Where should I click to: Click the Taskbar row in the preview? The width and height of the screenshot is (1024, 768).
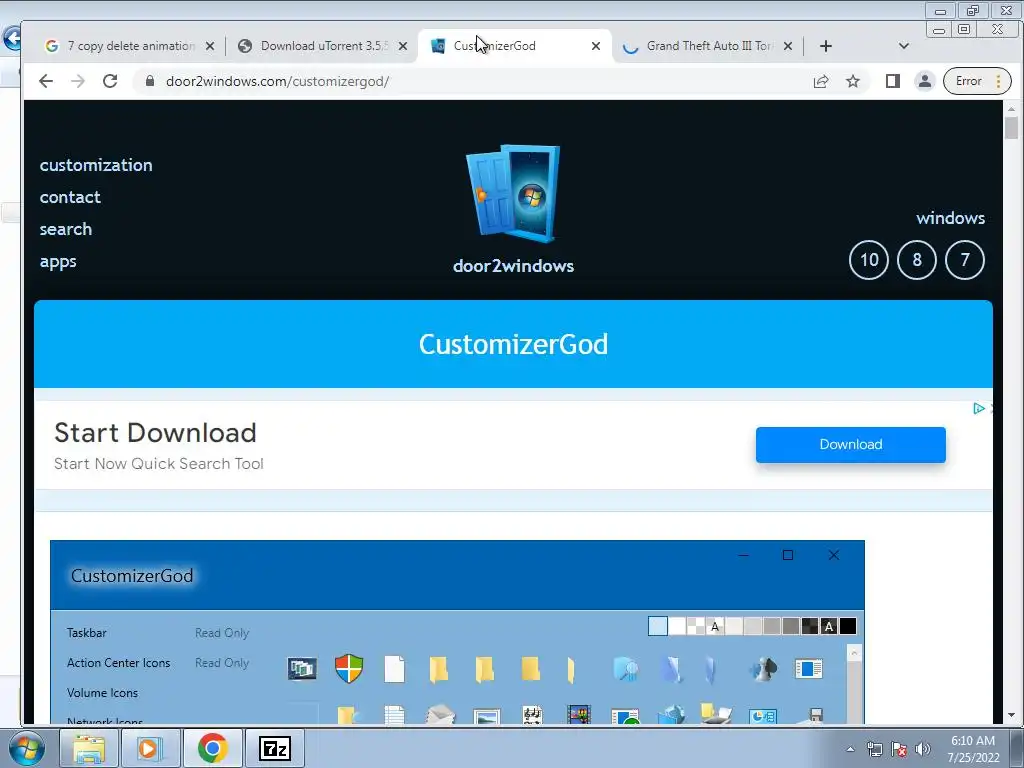[x=86, y=633]
